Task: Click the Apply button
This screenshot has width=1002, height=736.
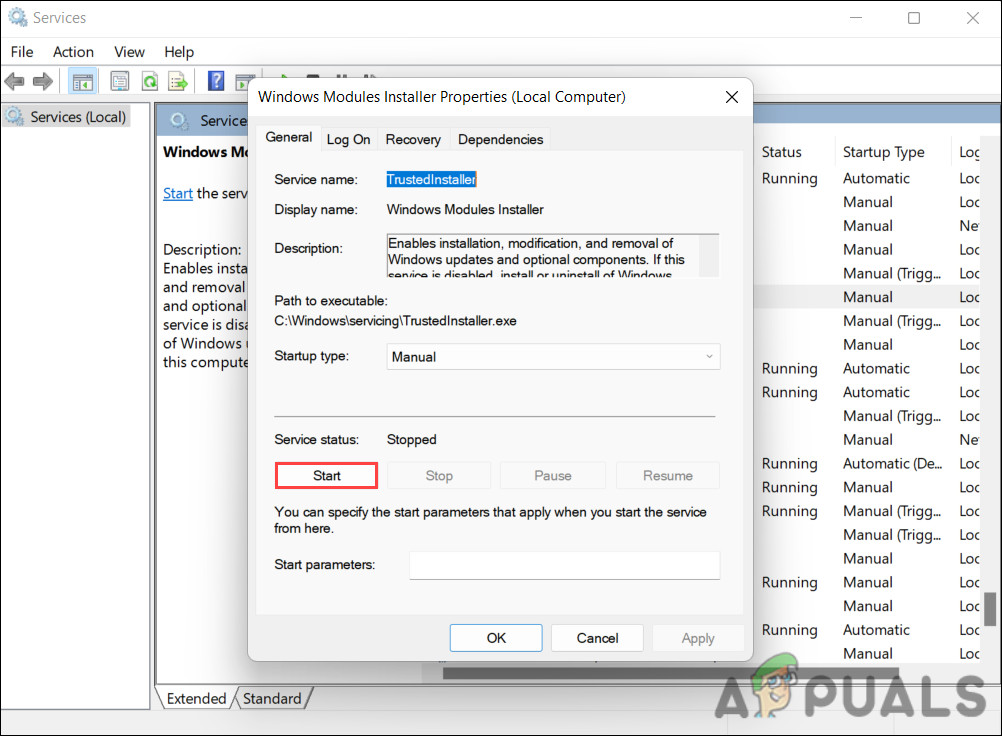Action: pos(698,638)
